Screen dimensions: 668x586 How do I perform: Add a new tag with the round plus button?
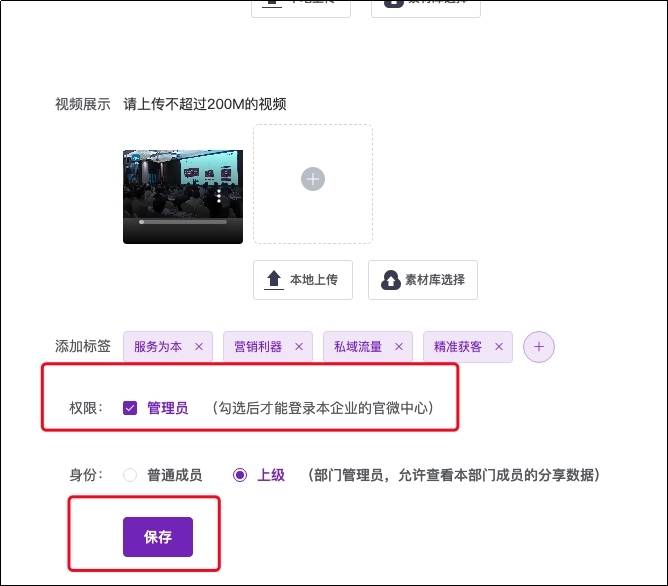[539, 347]
